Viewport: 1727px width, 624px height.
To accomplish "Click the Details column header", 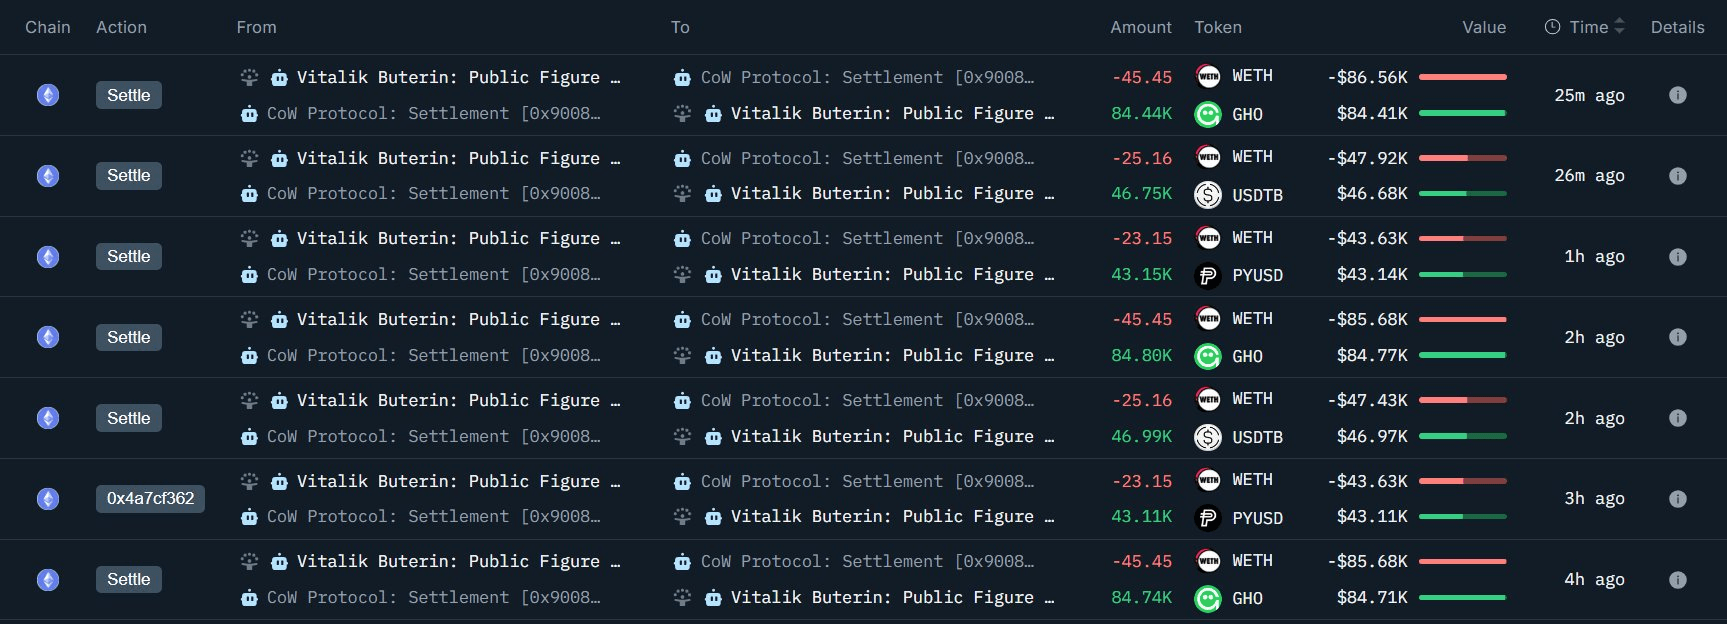I will click(1677, 27).
